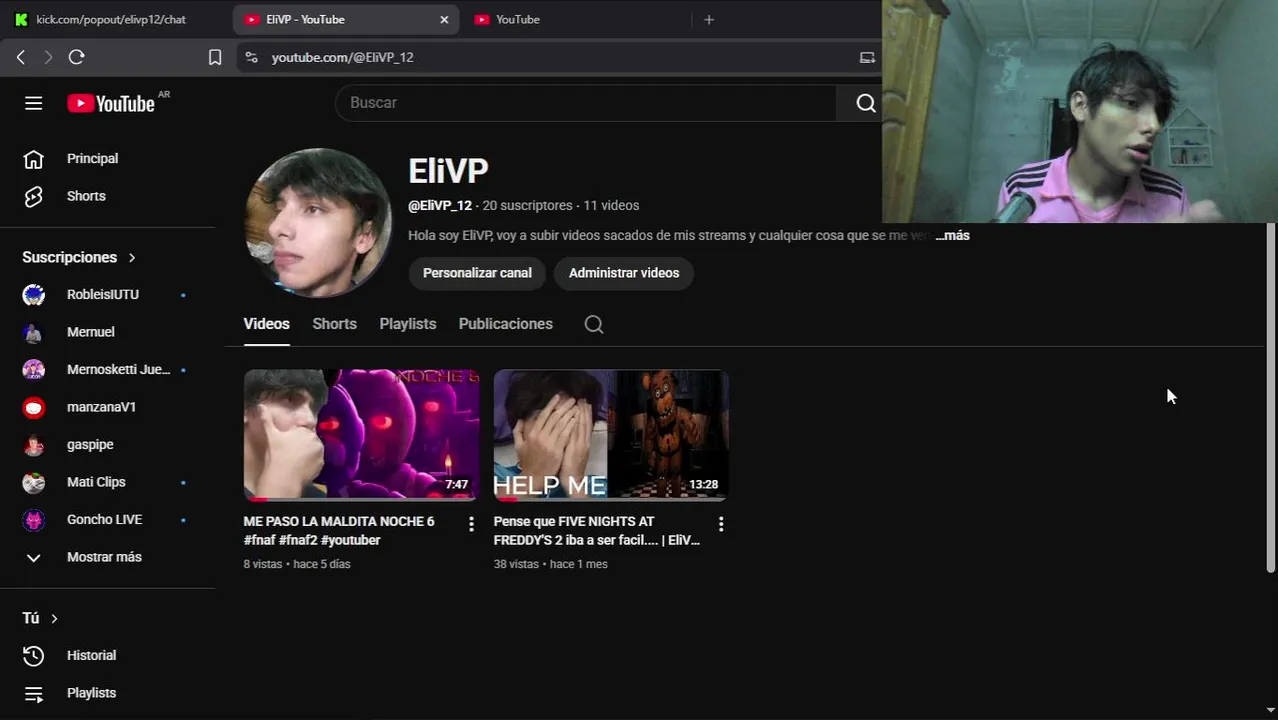Open manzanaV1 channel avatar
The height and width of the screenshot is (720, 1278).
pos(34,407)
